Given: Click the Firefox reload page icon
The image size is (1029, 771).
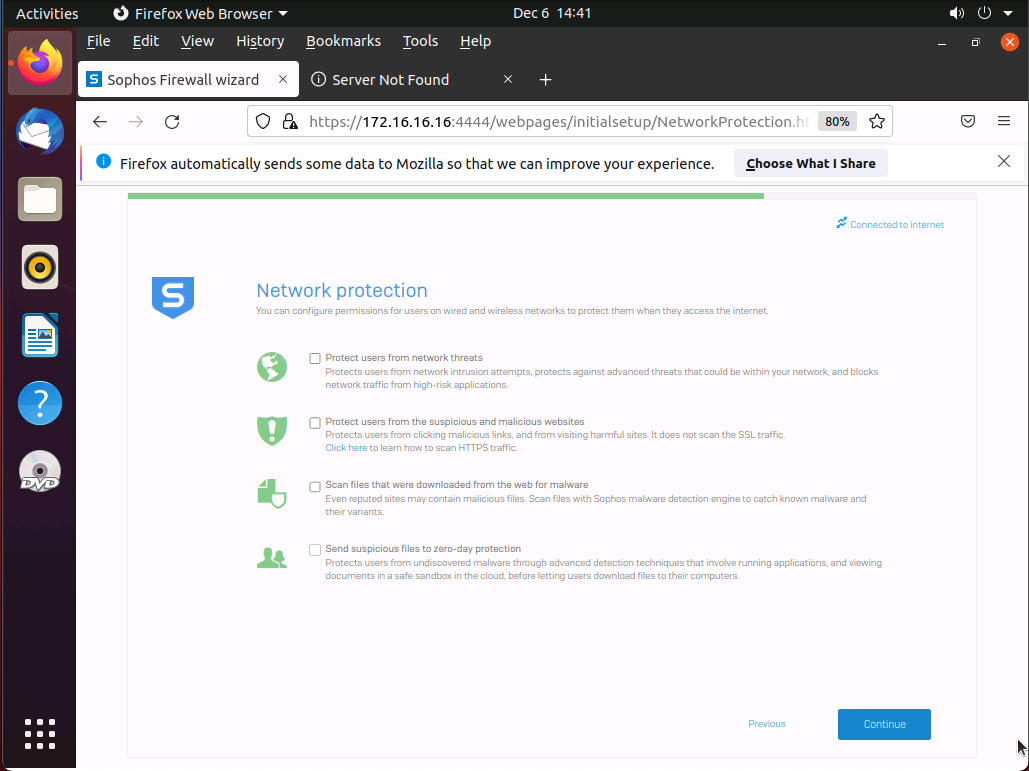Looking at the screenshot, I should 172,121.
